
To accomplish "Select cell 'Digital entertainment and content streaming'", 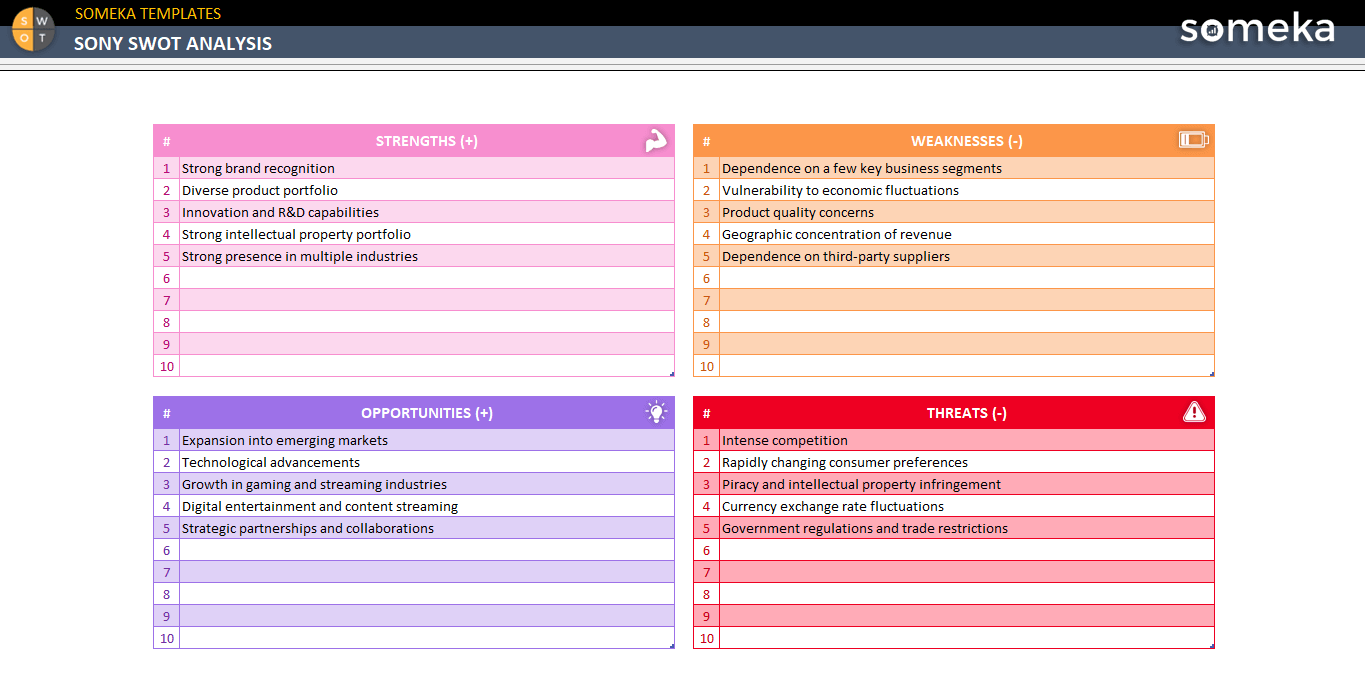I will (x=427, y=506).
